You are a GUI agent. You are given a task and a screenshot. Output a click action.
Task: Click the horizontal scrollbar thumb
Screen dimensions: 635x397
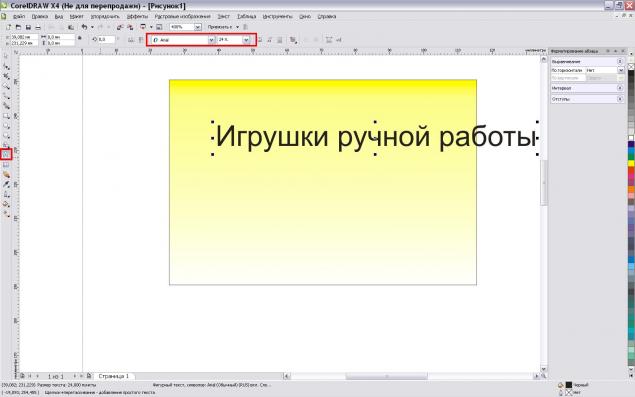coord(386,376)
